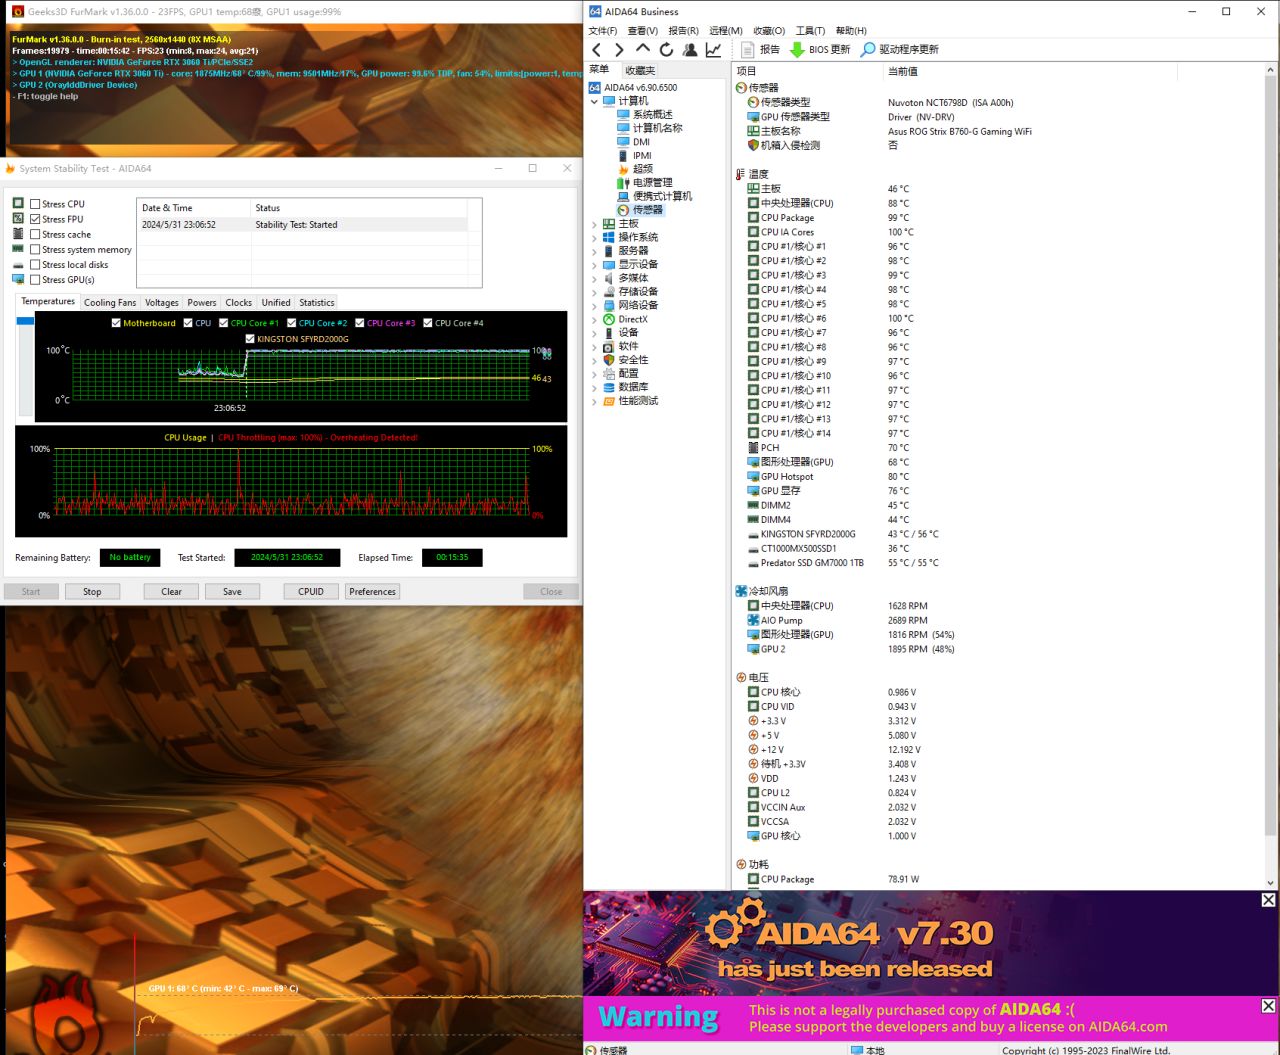Click the user icon in AIDA64 toolbar
This screenshot has width=1280, height=1055.
[690, 49]
